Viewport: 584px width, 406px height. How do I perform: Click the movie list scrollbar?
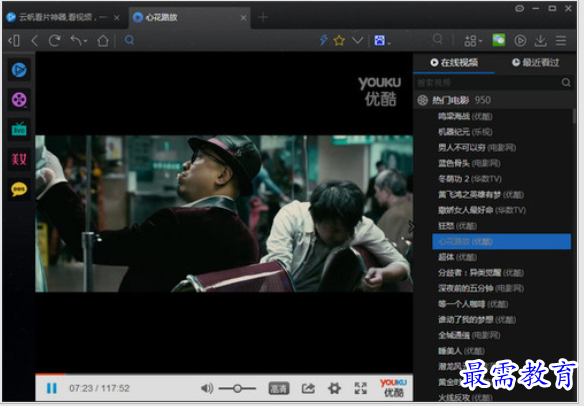click(574, 116)
